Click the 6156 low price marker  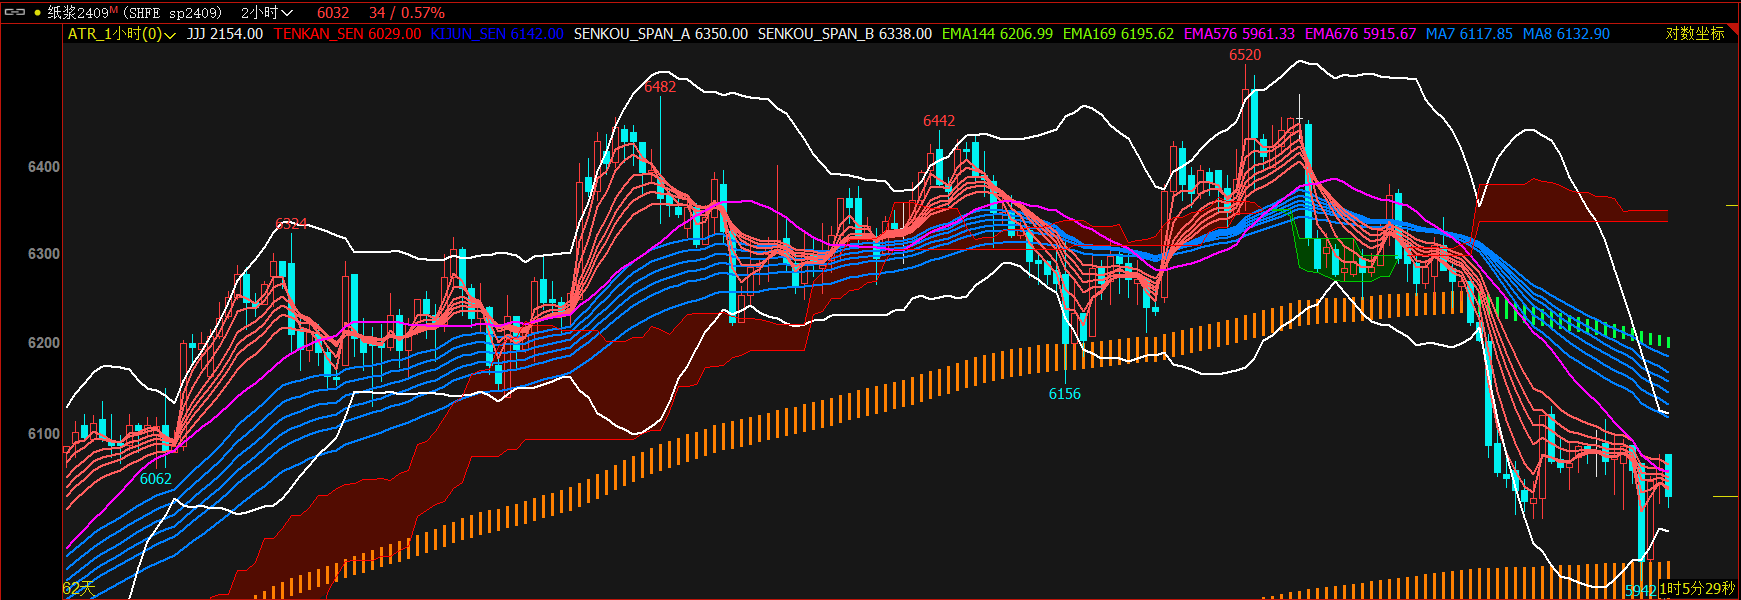[x=1064, y=394]
